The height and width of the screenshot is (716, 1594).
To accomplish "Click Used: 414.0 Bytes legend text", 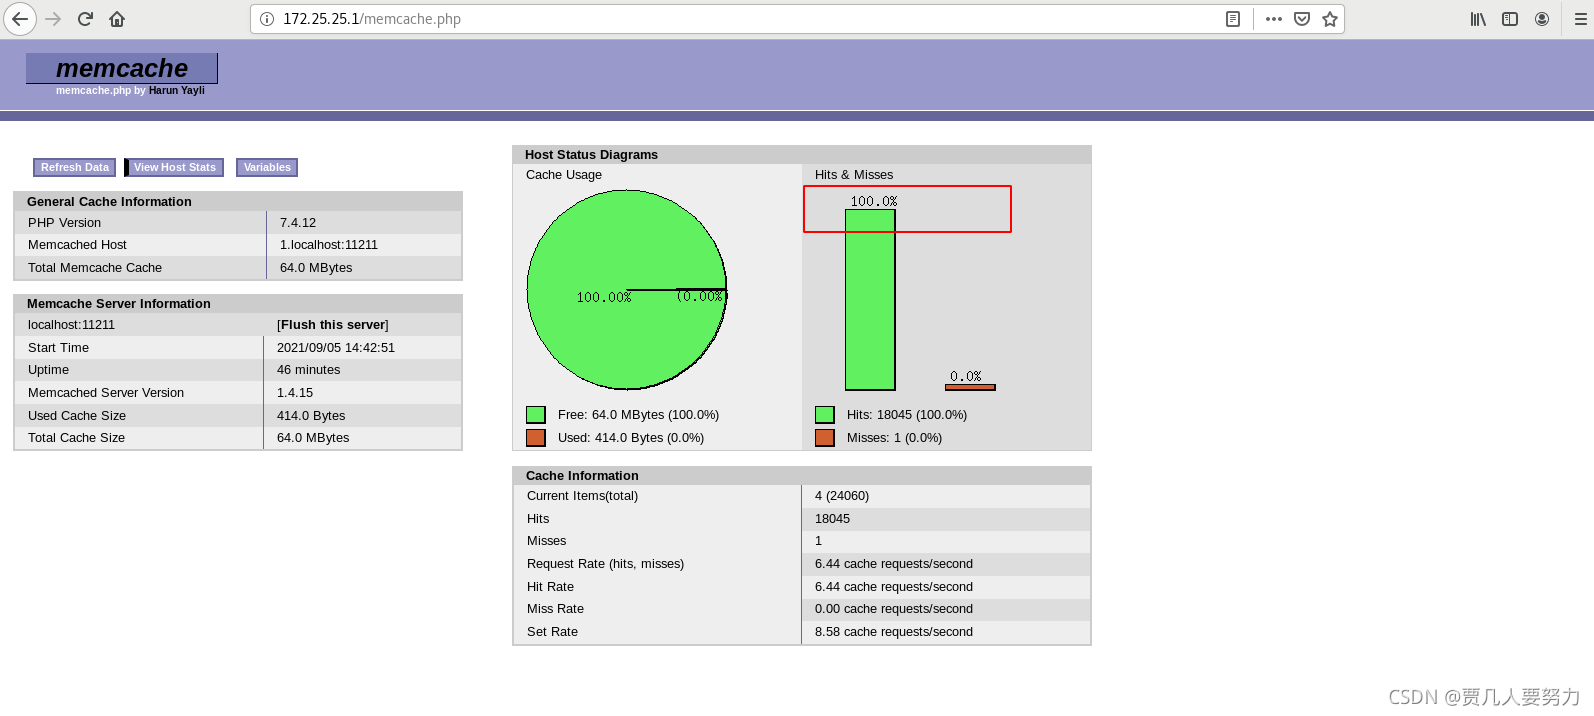I will (x=631, y=438).
